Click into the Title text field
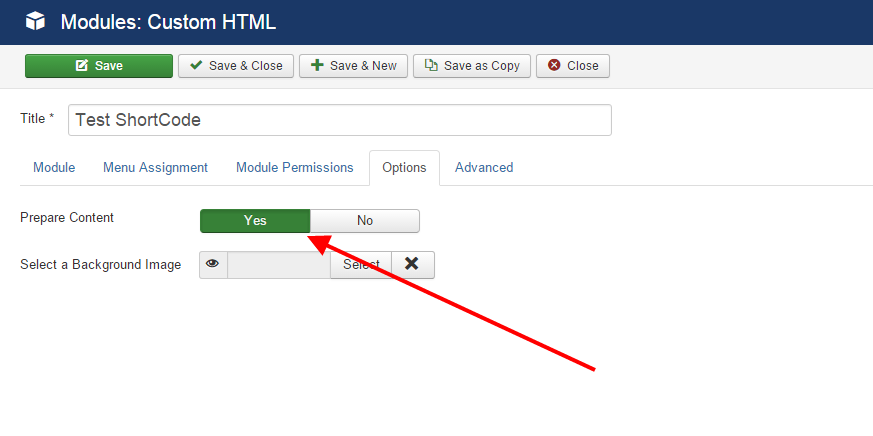The width and height of the screenshot is (873, 436). click(340, 120)
